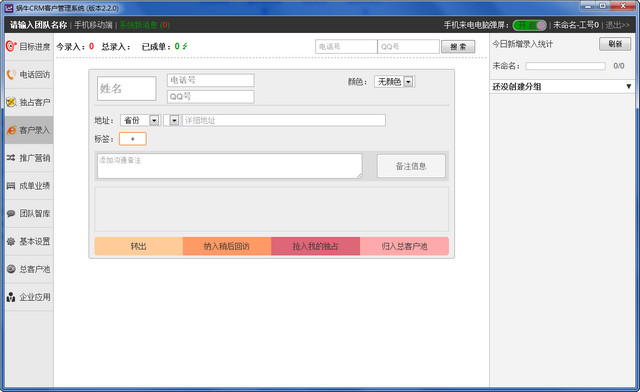Click the 总录入 label
Viewport: 640px width, 392px height.
pyautogui.click(x=116, y=47)
